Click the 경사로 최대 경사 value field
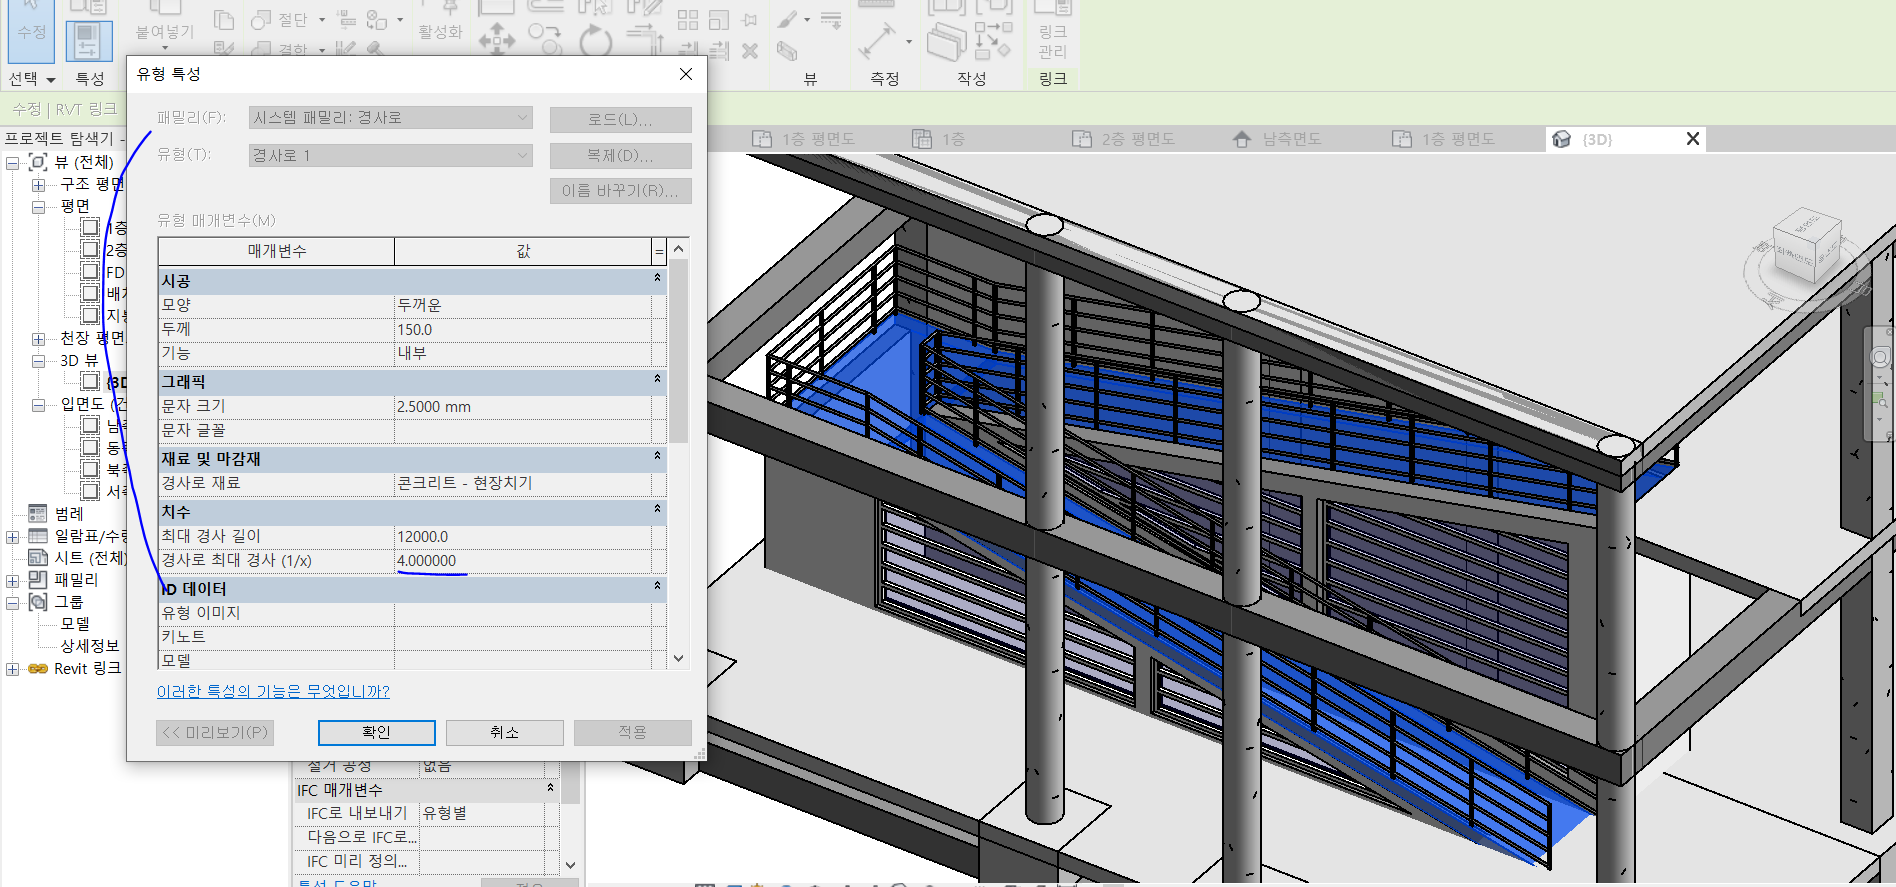This screenshot has width=1896, height=887. click(522, 561)
